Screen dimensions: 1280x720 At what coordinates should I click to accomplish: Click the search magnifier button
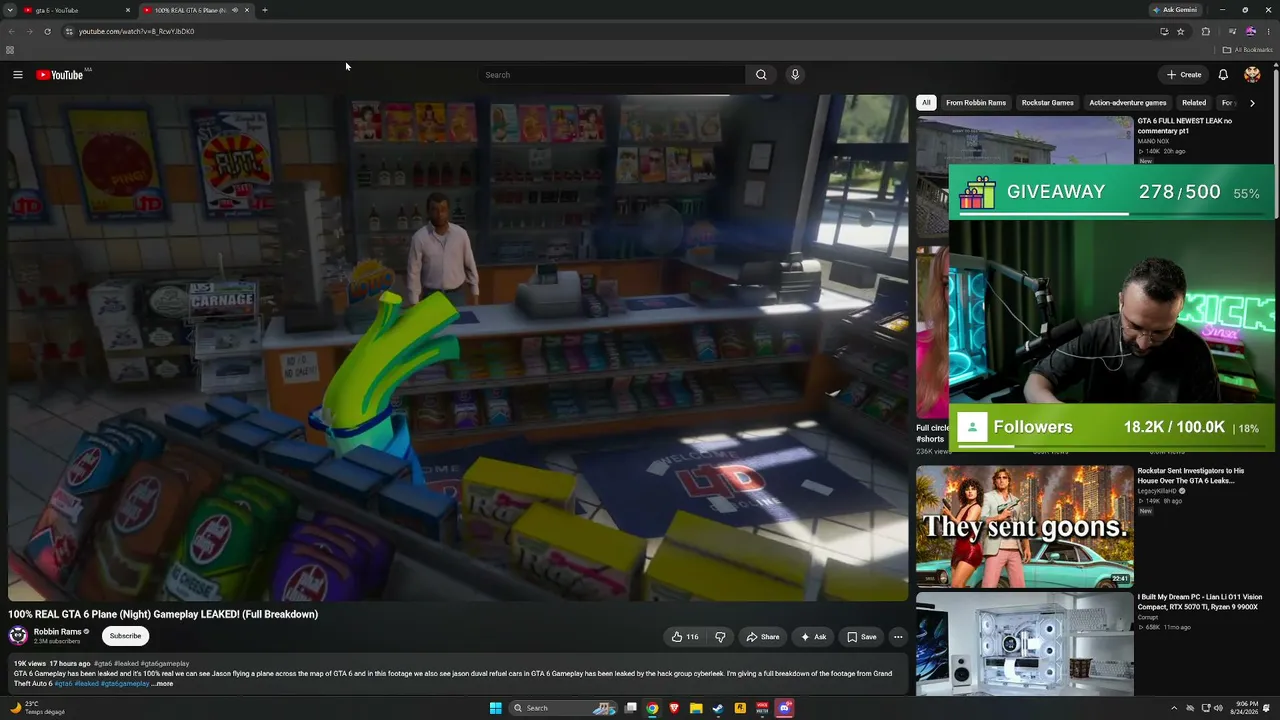tap(761, 75)
